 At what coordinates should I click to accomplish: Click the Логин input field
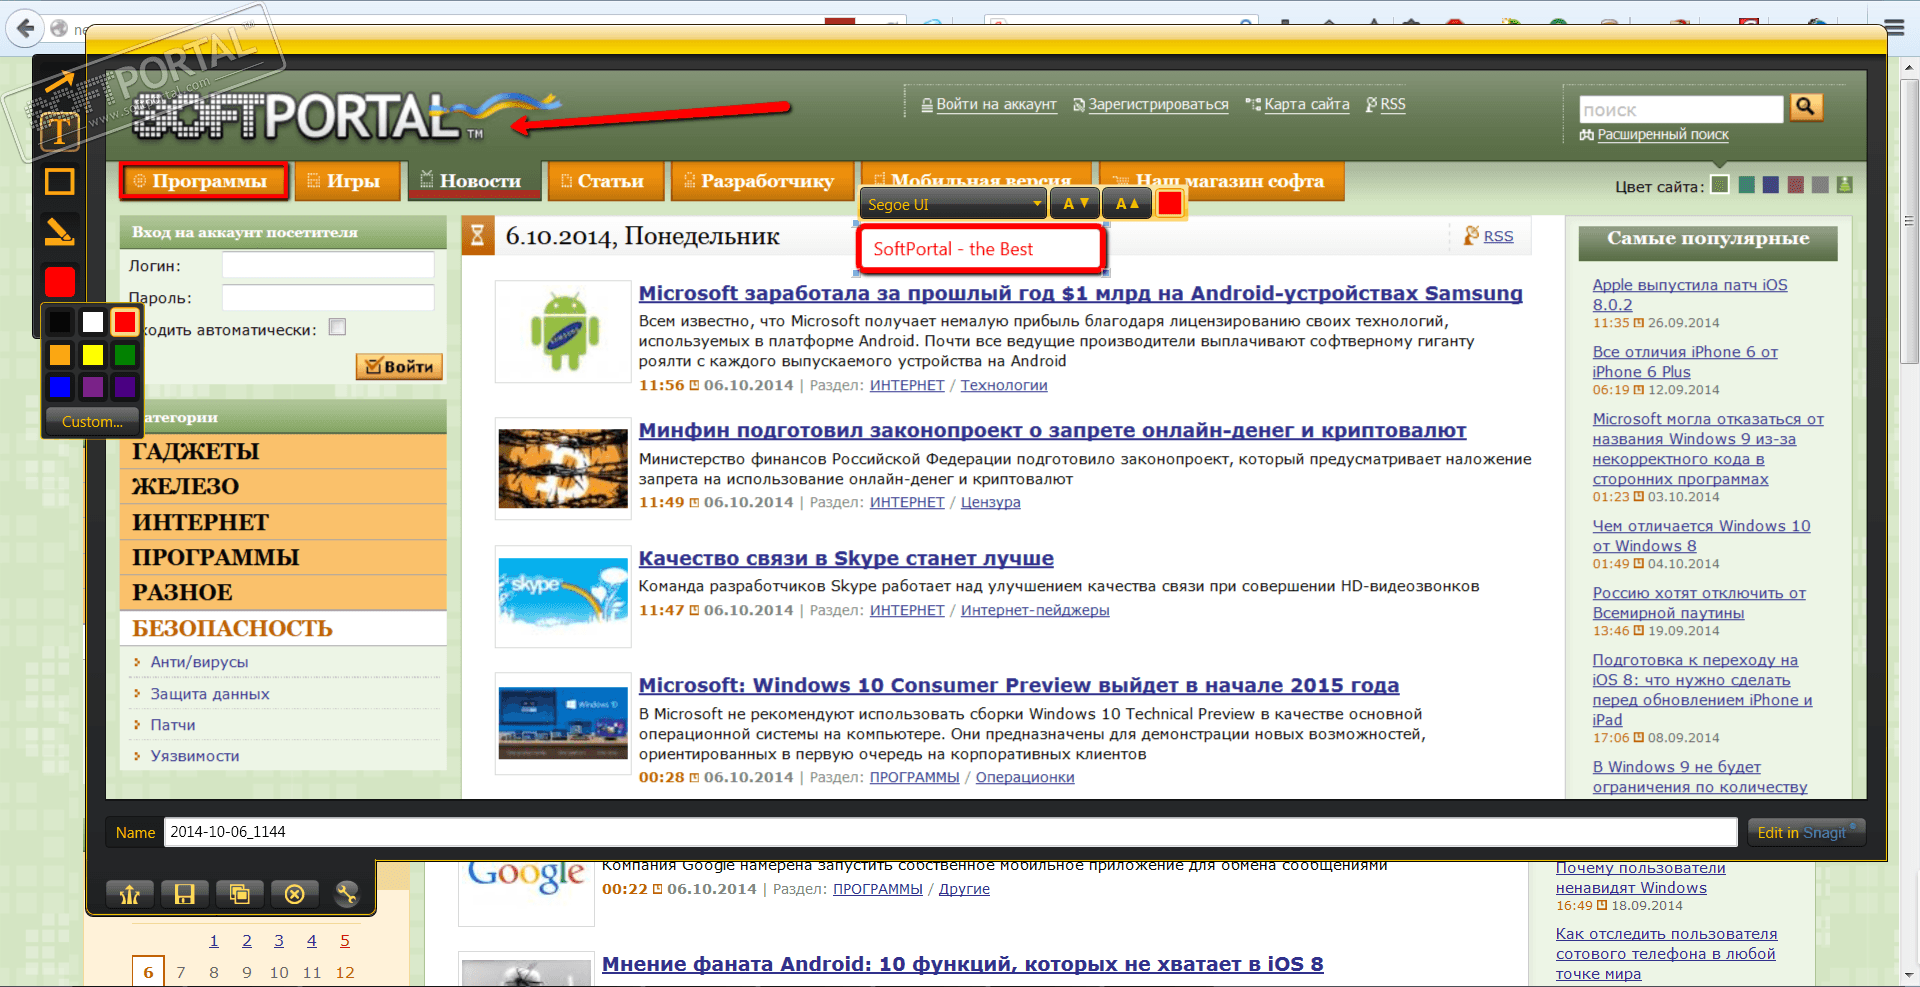(328, 265)
